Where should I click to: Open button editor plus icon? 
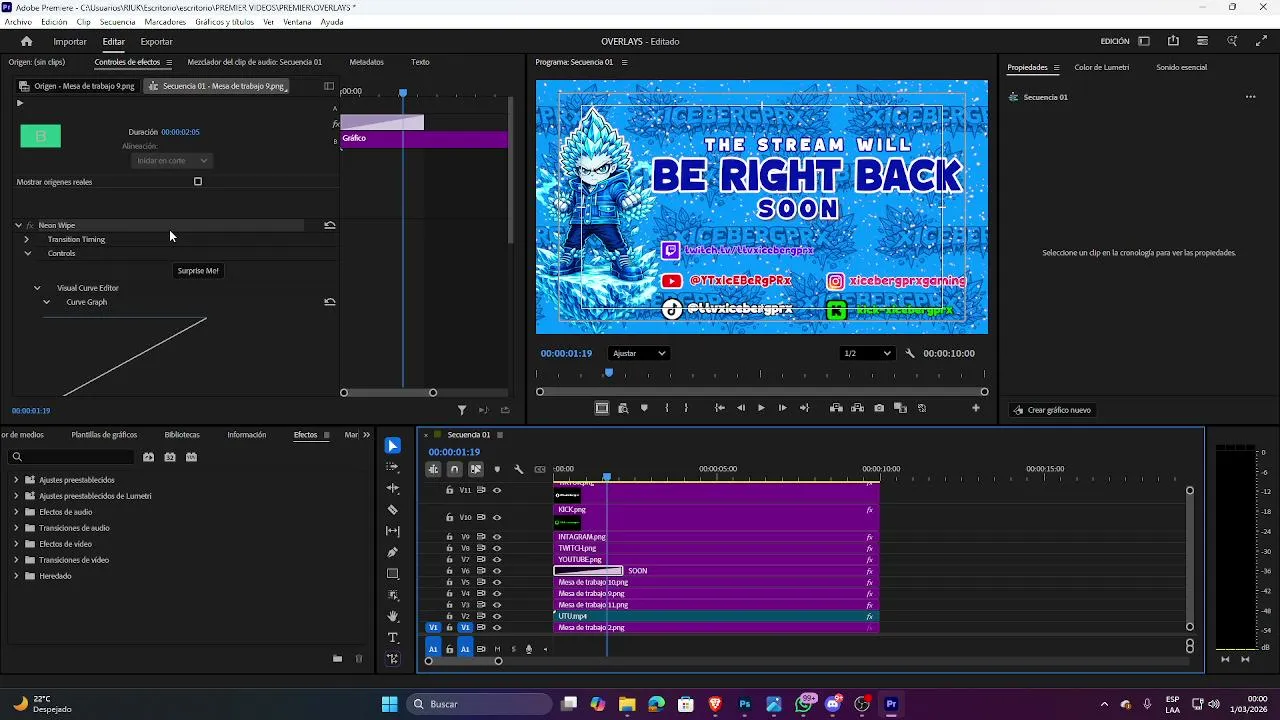(x=976, y=408)
